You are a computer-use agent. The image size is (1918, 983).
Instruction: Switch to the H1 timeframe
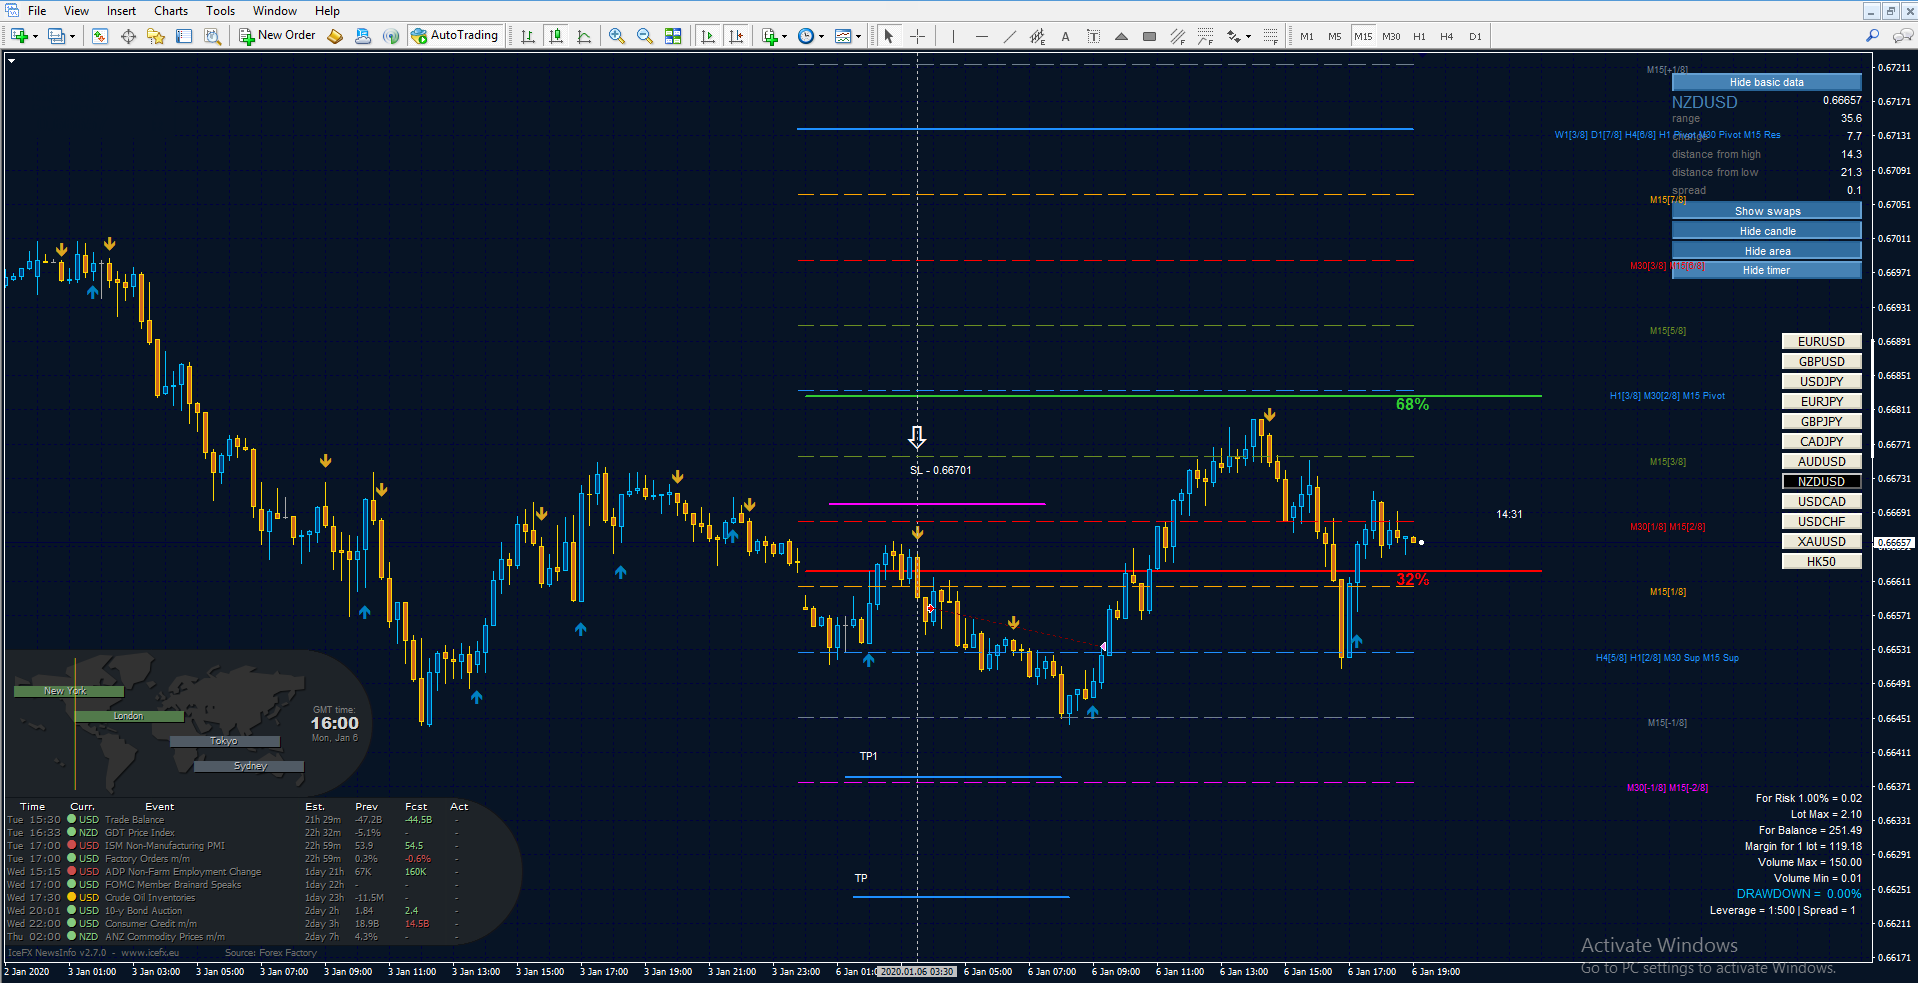click(x=1419, y=36)
